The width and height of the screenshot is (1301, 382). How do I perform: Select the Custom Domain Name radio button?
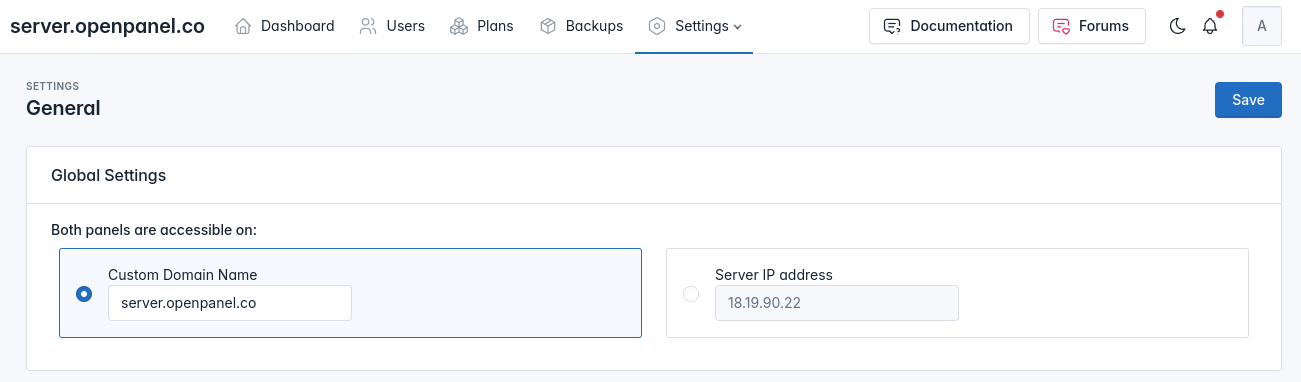[84, 294]
